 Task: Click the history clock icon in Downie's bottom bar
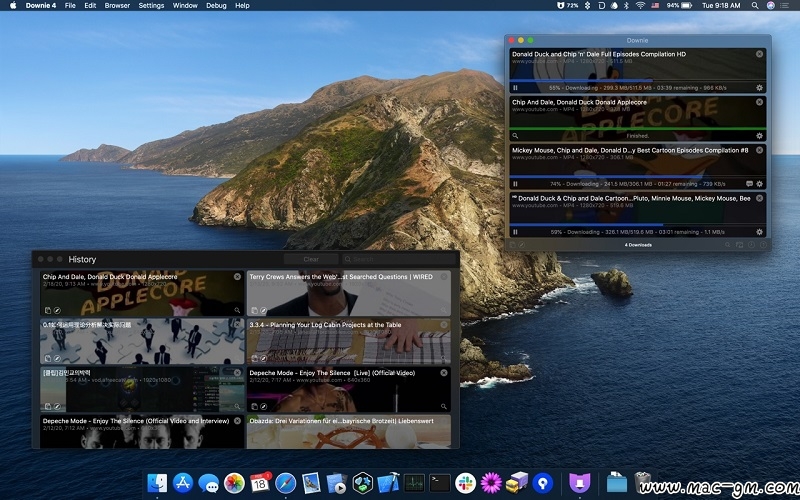pos(752,245)
